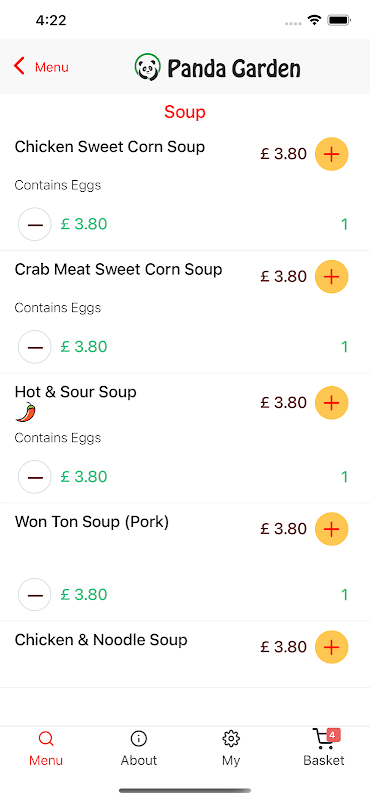
Task: Decrease Hot & Sour Soup quantity
Action: coord(35,477)
